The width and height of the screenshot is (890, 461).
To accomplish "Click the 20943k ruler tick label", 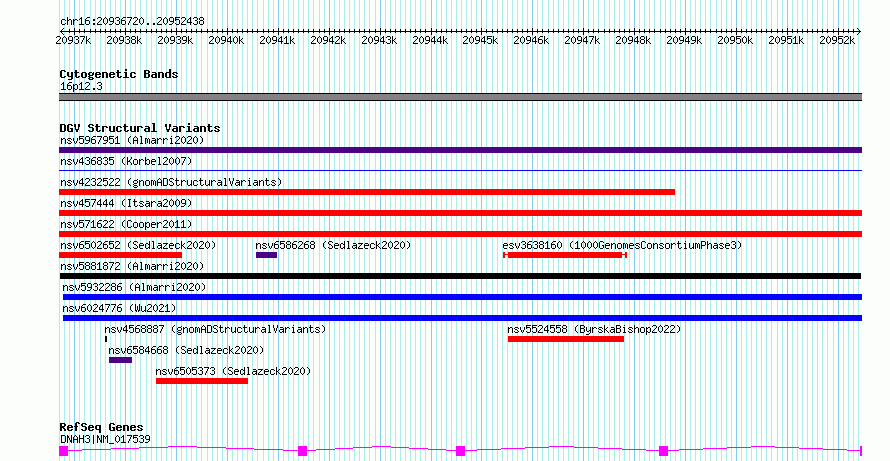I will [379, 40].
